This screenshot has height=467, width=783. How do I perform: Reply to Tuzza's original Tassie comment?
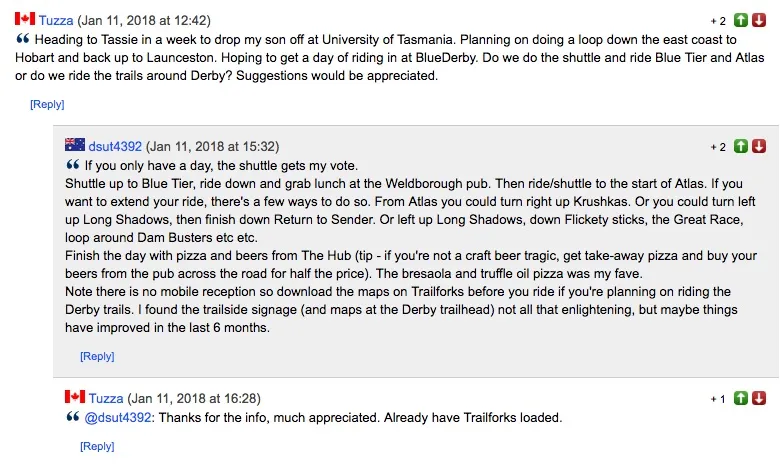pos(47,104)
